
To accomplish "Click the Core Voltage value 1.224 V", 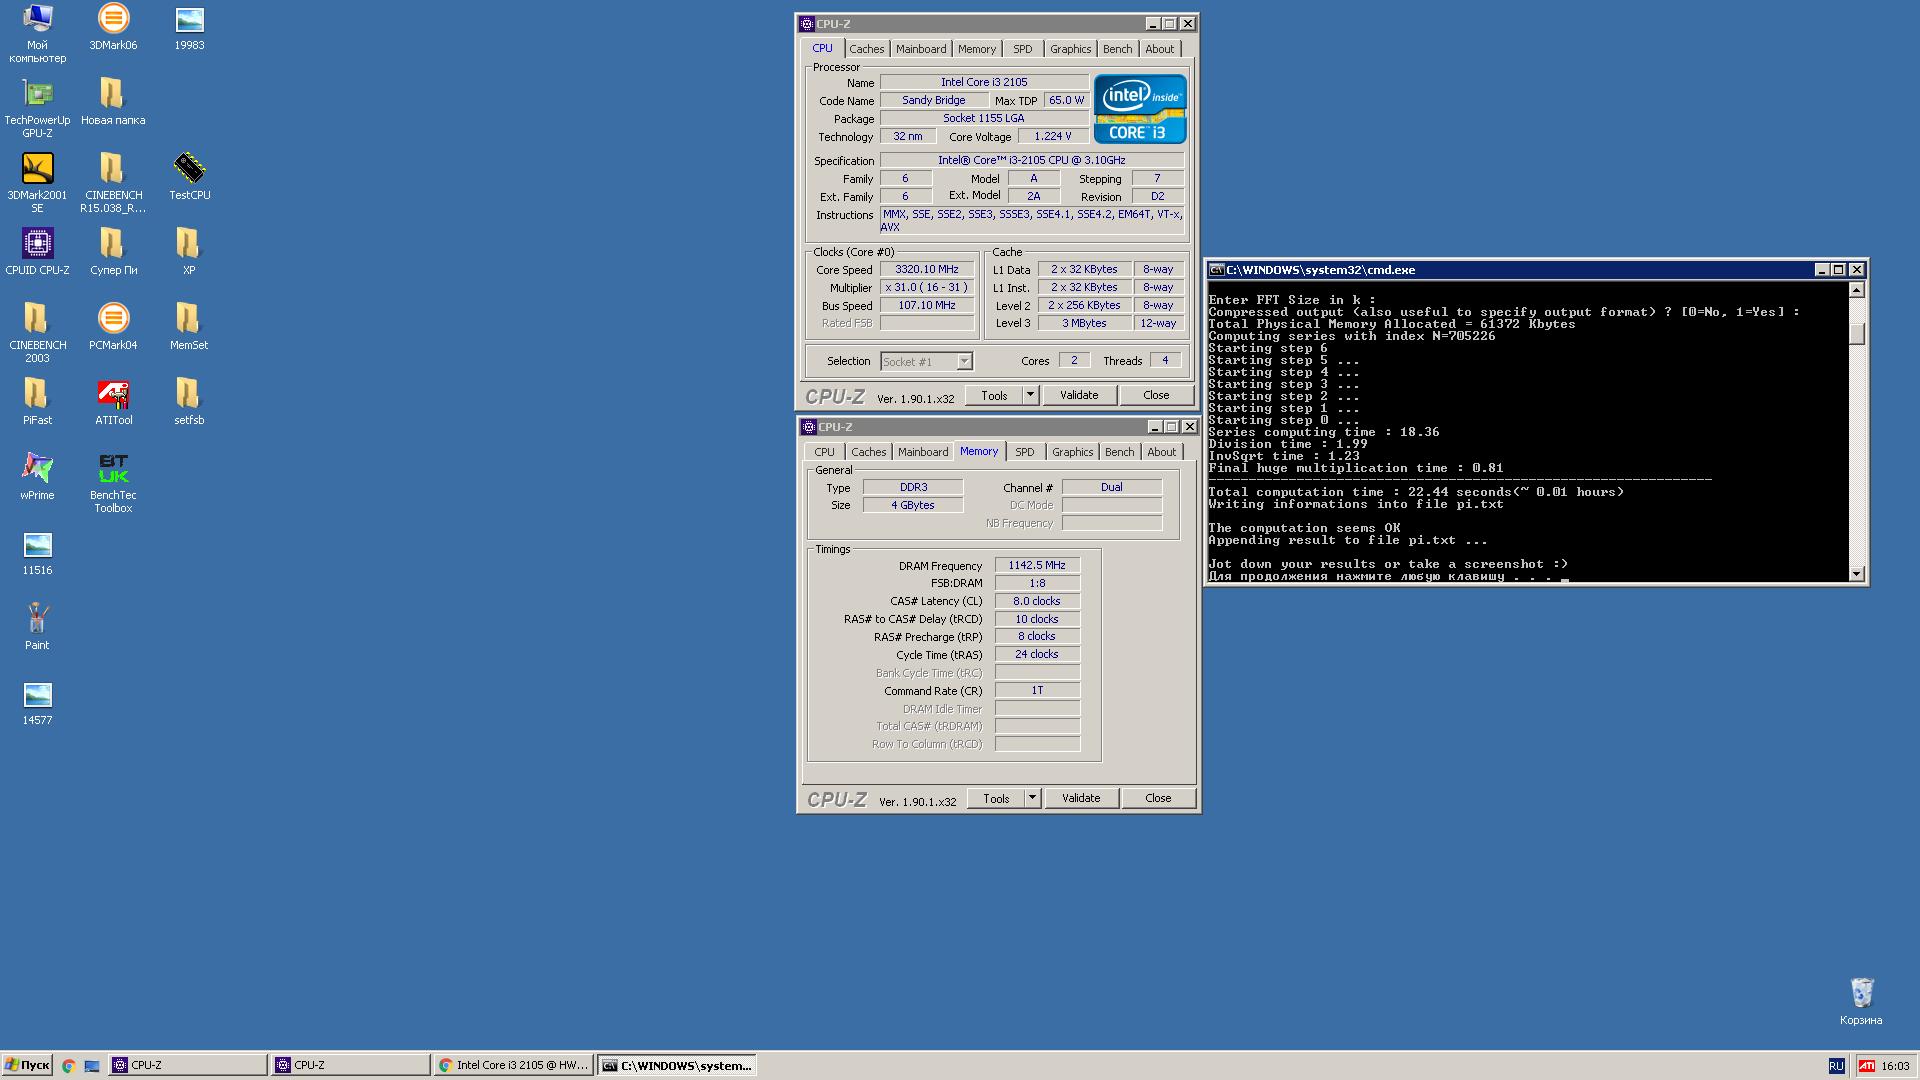I will [x=1053, y=136].
